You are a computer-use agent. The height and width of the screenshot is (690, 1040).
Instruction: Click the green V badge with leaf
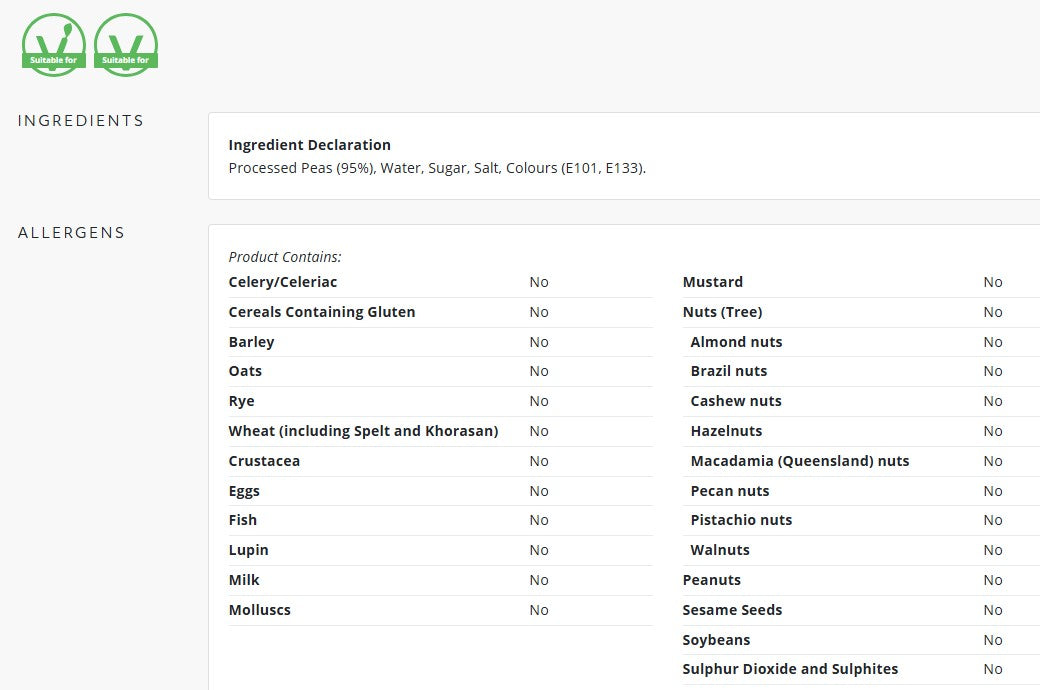[x=53, y=45]
